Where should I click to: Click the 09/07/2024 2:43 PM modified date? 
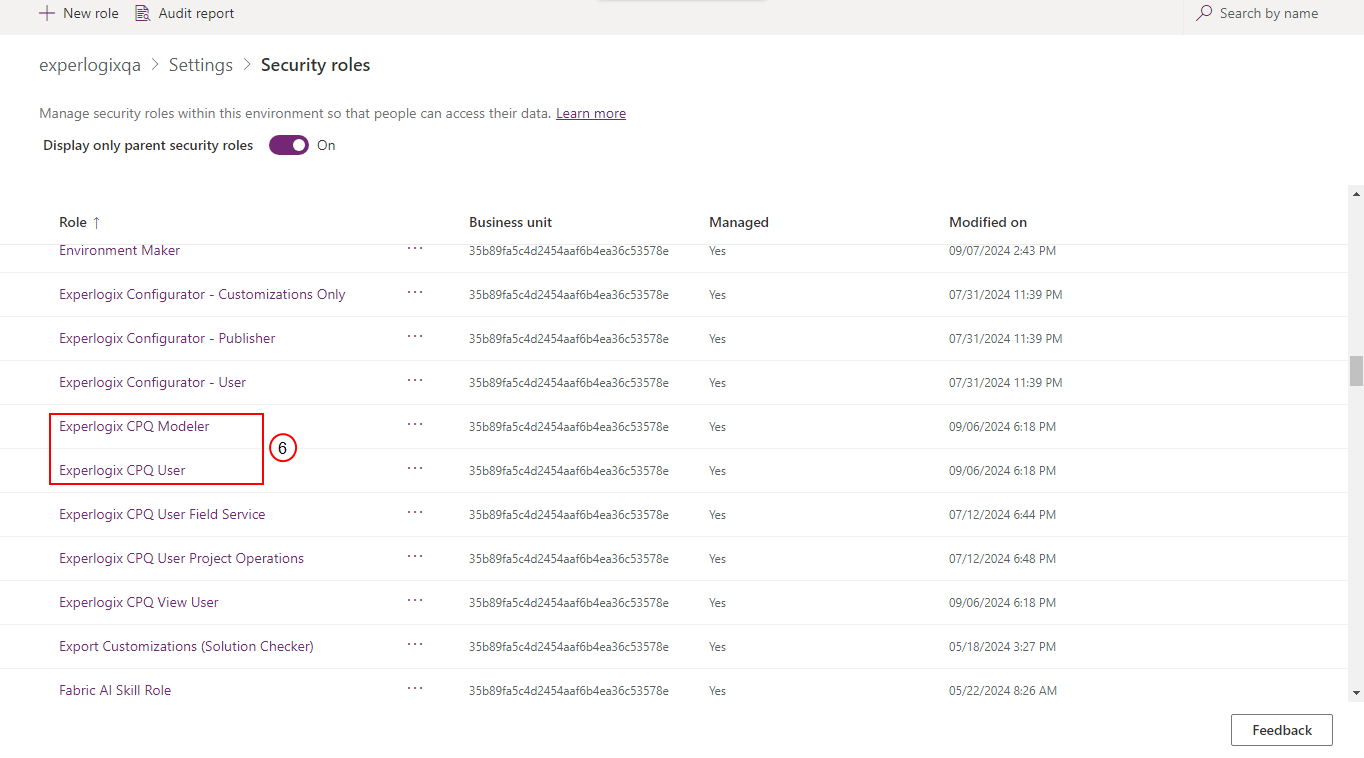click(1002, 250)
